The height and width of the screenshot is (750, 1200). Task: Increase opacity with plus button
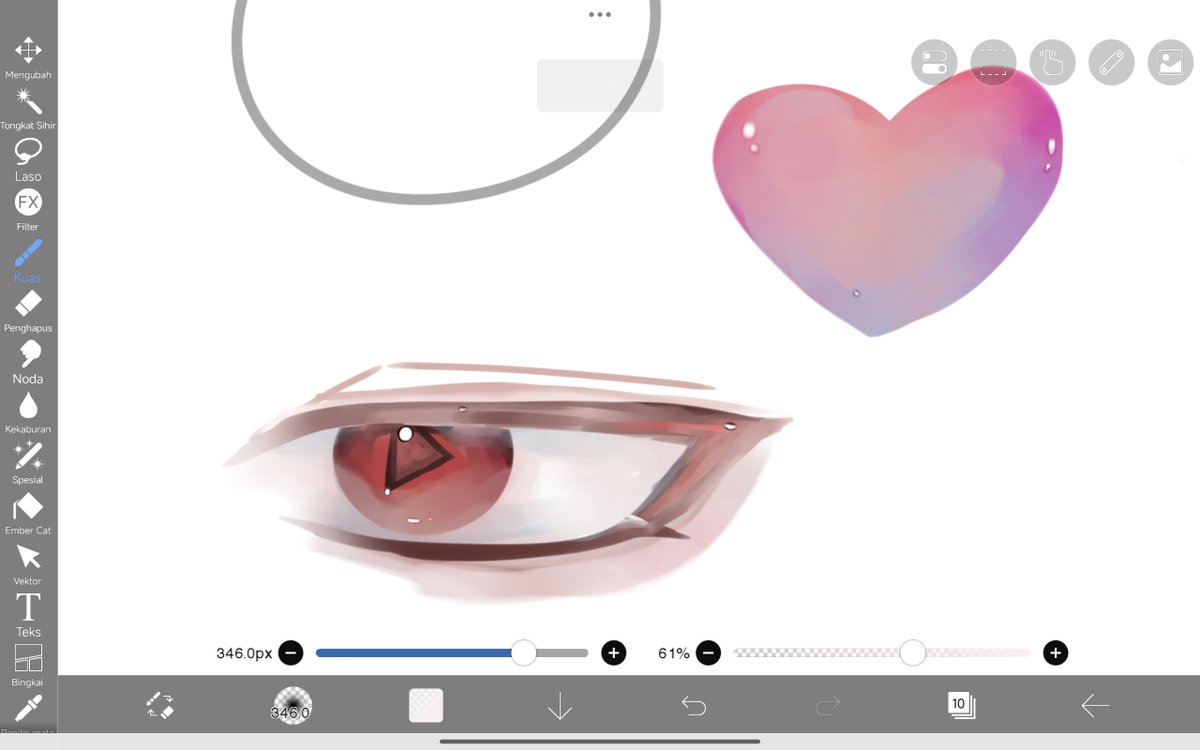tap(1055, 653)
